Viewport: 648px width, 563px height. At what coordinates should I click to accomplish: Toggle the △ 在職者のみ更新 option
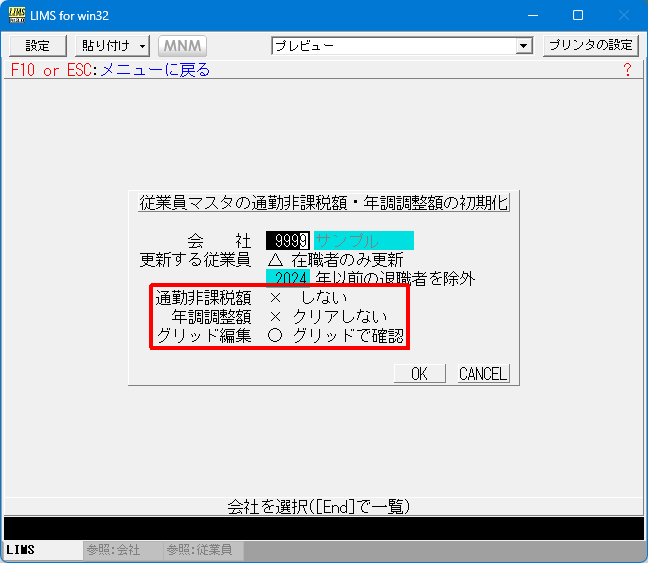[x=335, y=260]
